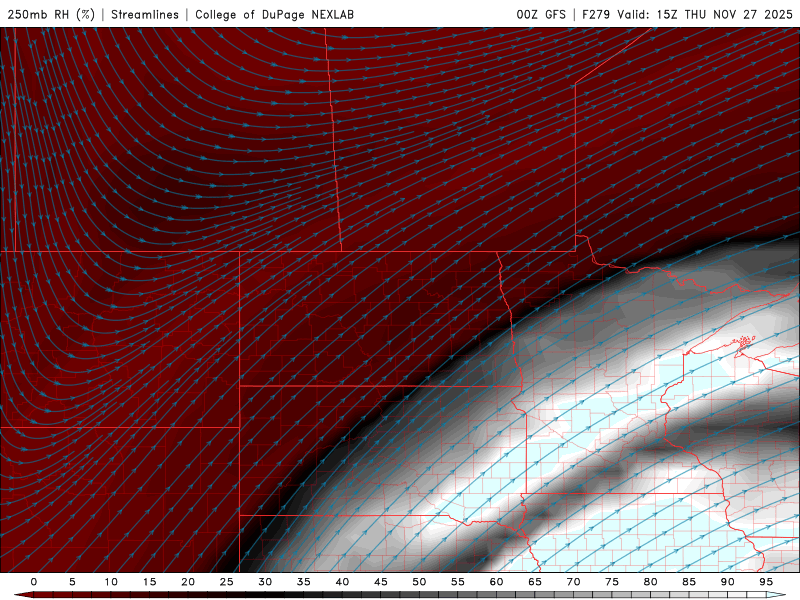
Task: Click the '00Z GFS' model label
Action: [541, 14]
